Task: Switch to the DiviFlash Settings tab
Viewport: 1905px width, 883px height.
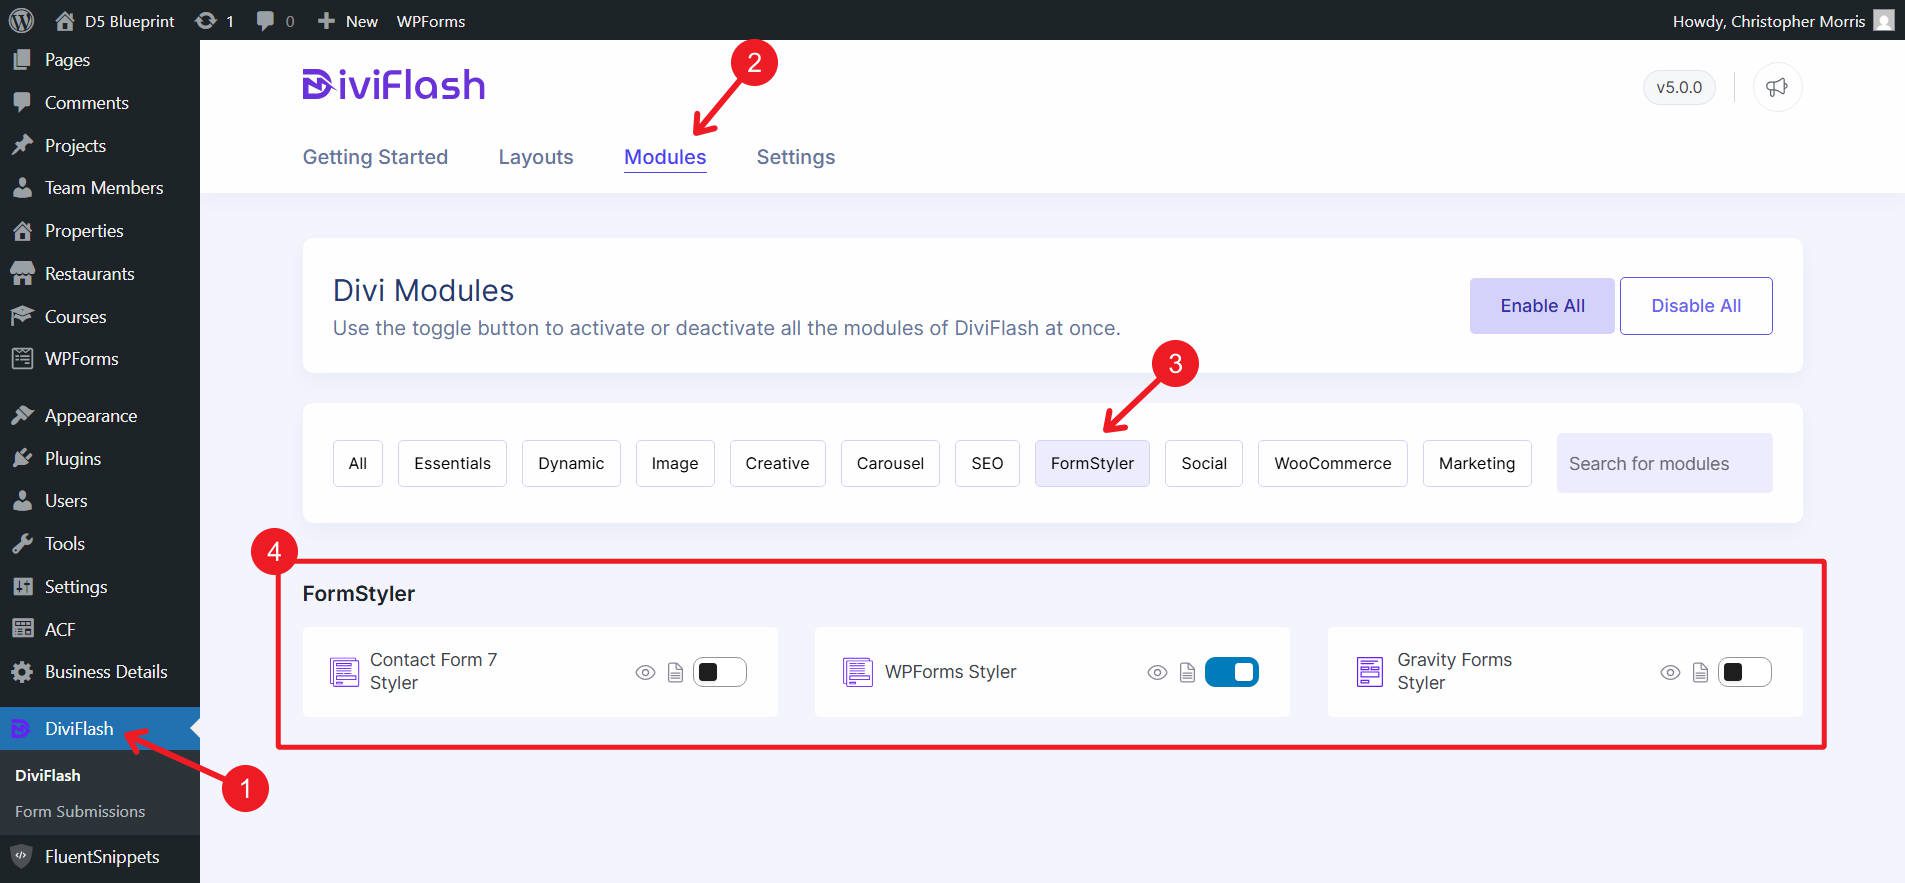Action: coord(796,157)
